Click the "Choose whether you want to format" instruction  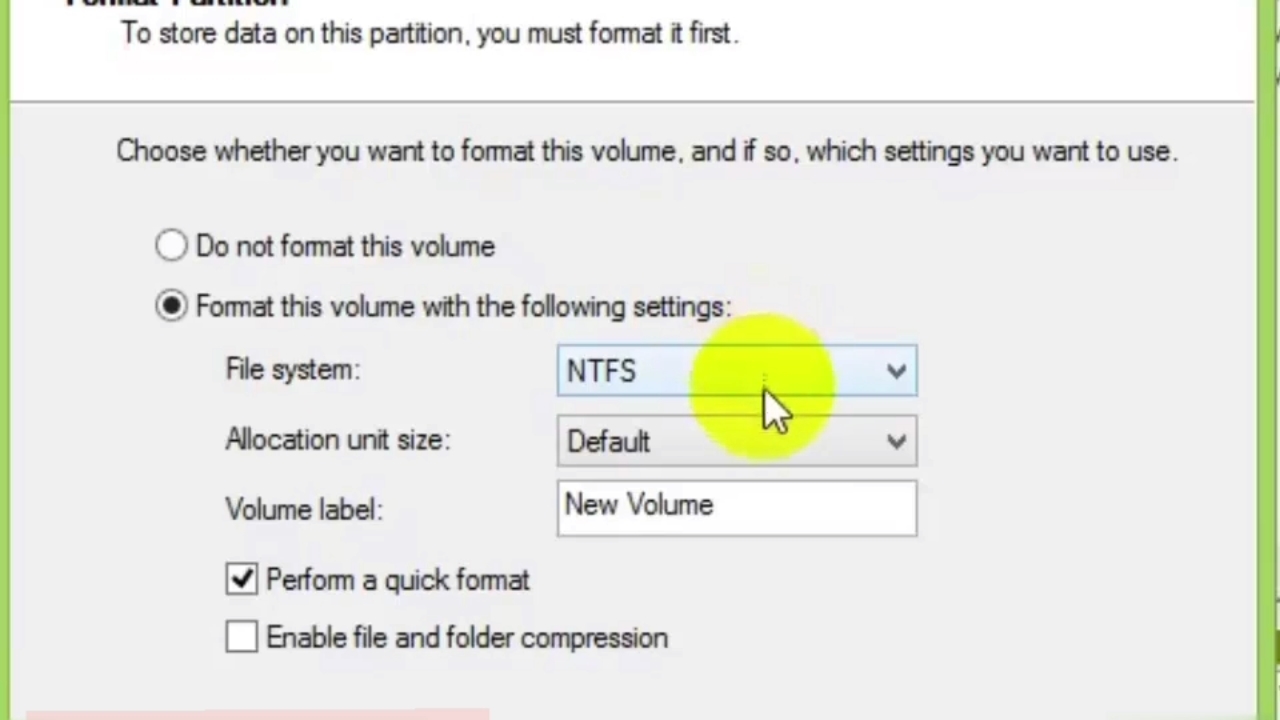click(646, 152)
